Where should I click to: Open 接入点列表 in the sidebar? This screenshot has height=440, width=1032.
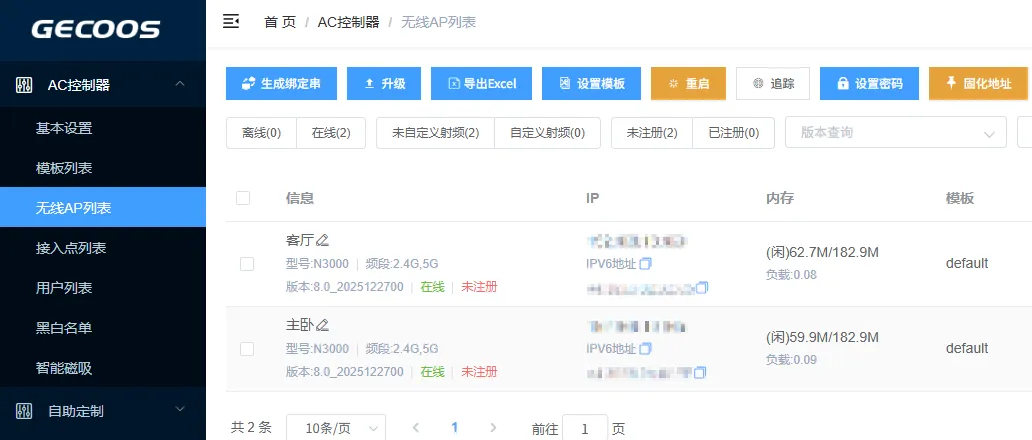(x=71, y=248)
